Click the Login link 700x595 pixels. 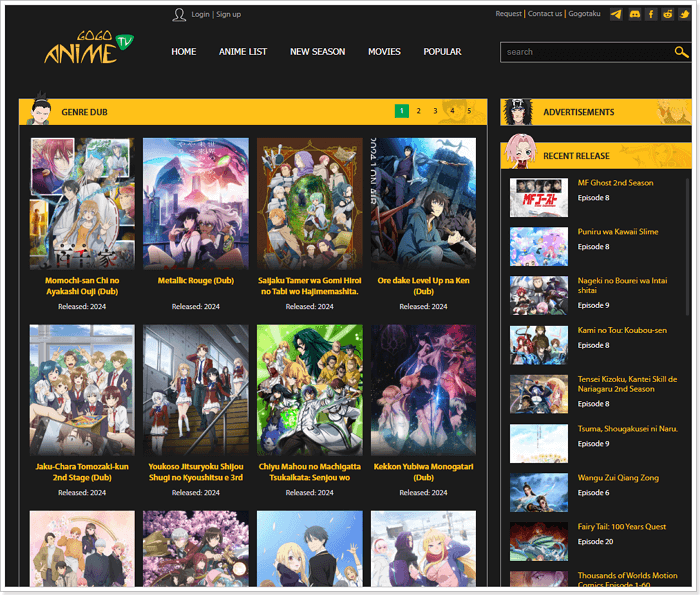[x=200, y=14]
